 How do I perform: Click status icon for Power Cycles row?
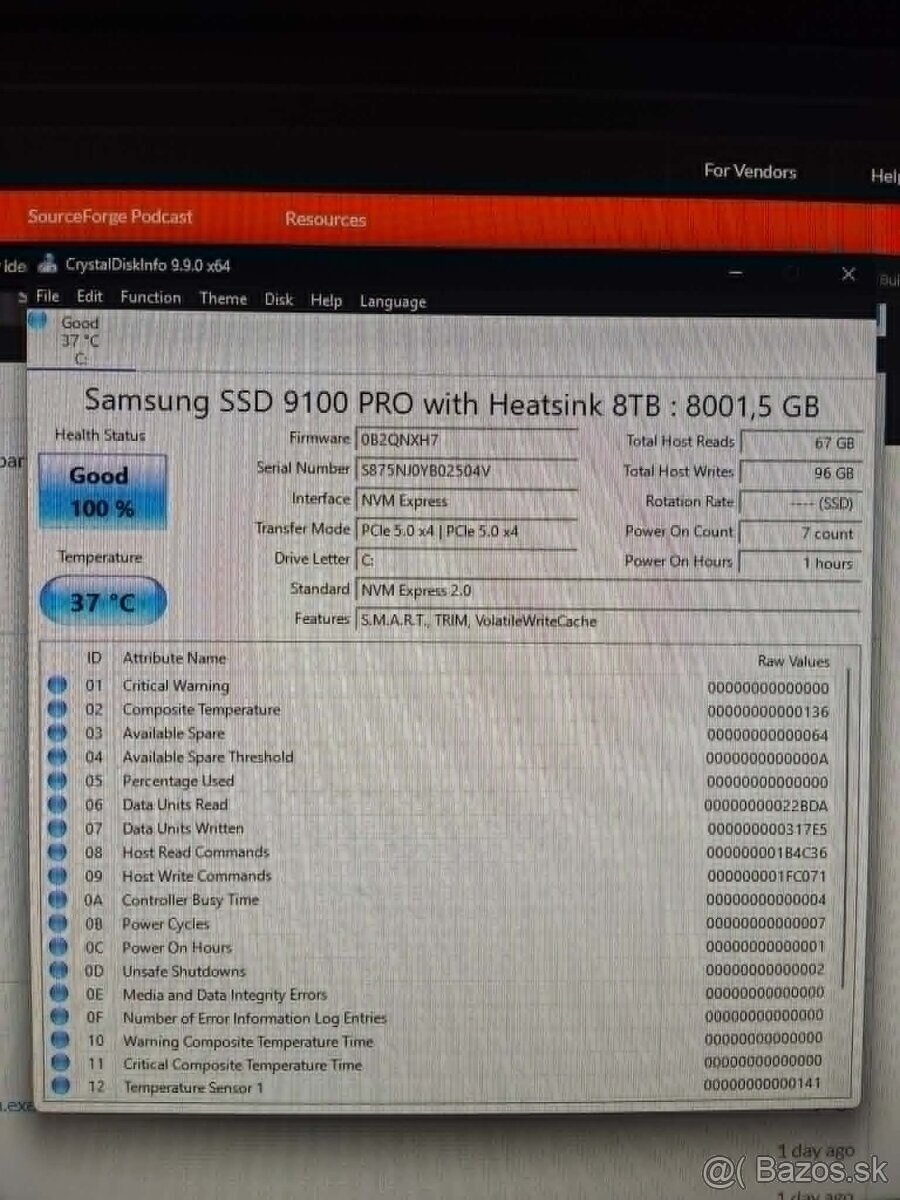click(57, 924)
